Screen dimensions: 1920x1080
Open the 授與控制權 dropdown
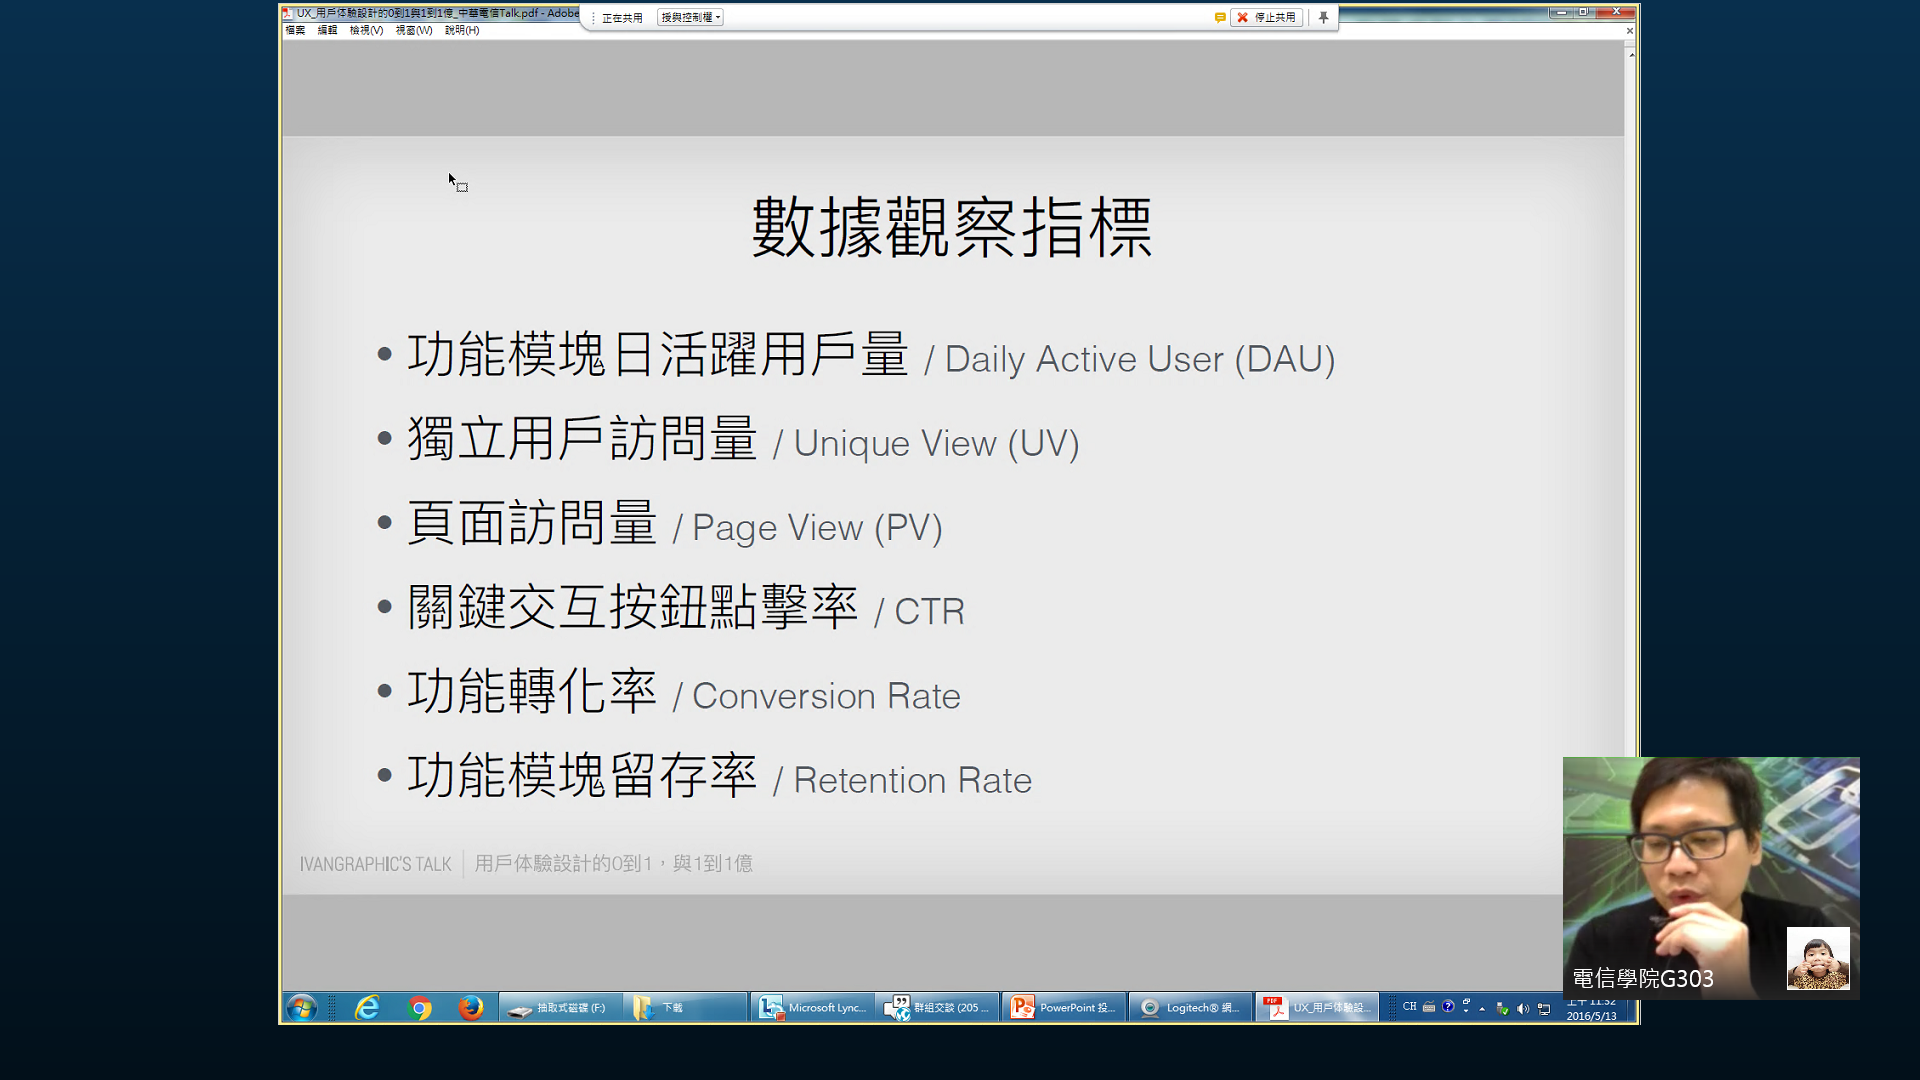tap(690, 17)
